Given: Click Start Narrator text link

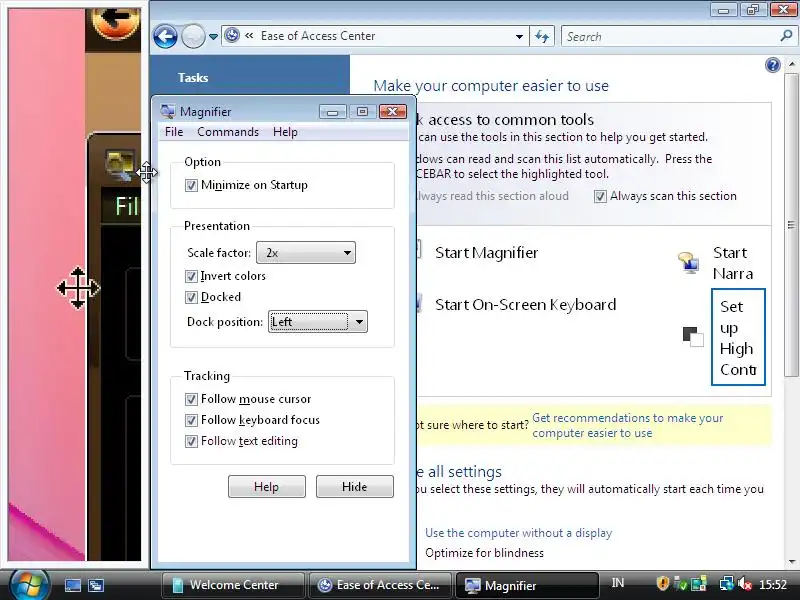Looking at the screenshot, I should (x=733, y=263).
